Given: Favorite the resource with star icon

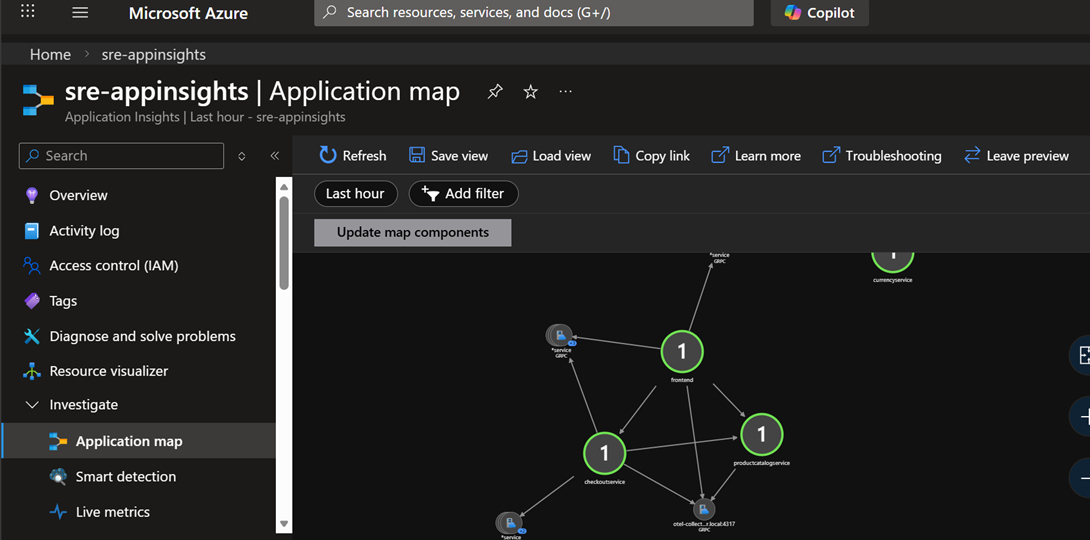Looking at the screenshot, I should coord(530,92).
